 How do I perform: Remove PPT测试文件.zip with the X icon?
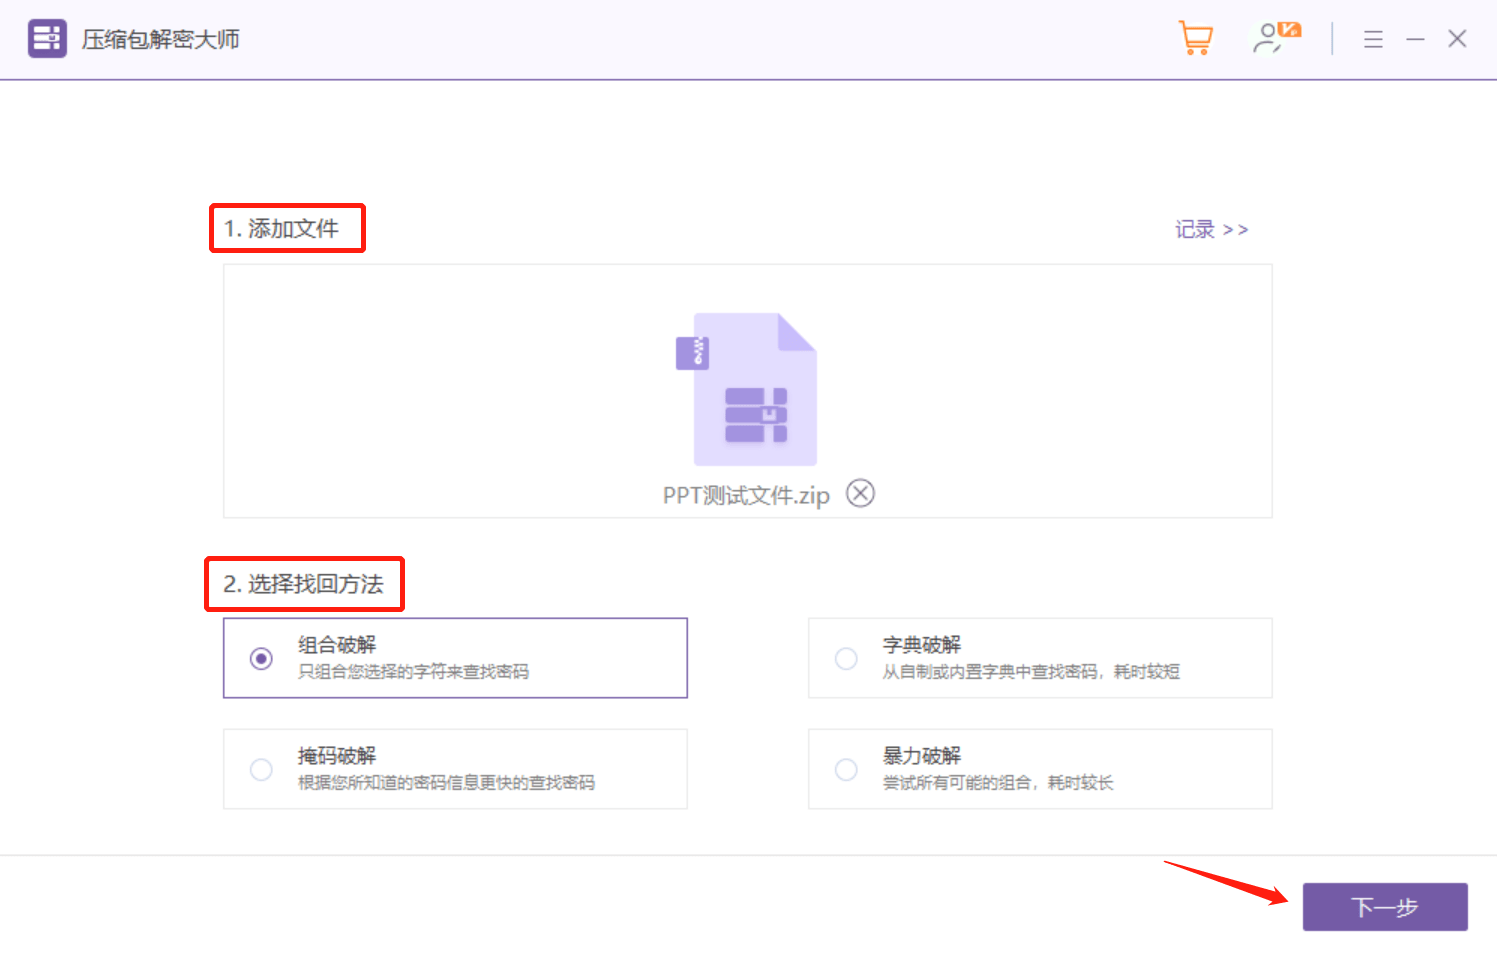point(859,492)
